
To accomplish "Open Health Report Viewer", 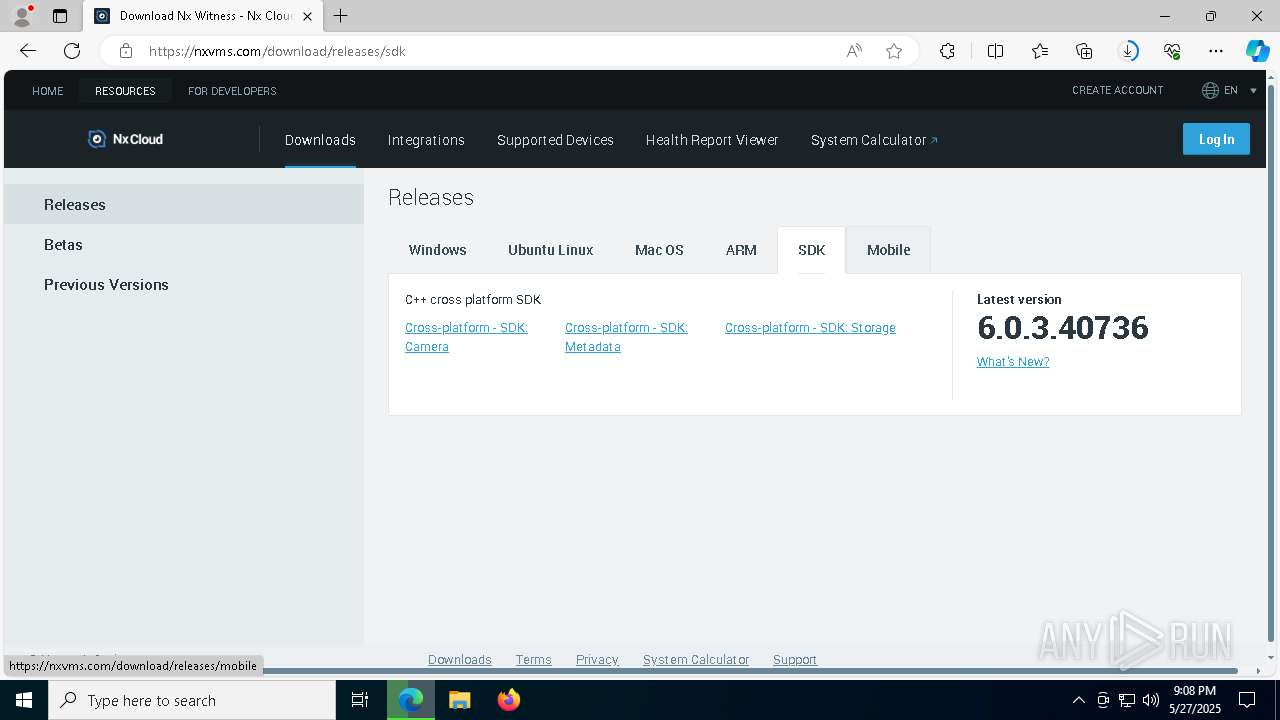I will tap(712, 140).
